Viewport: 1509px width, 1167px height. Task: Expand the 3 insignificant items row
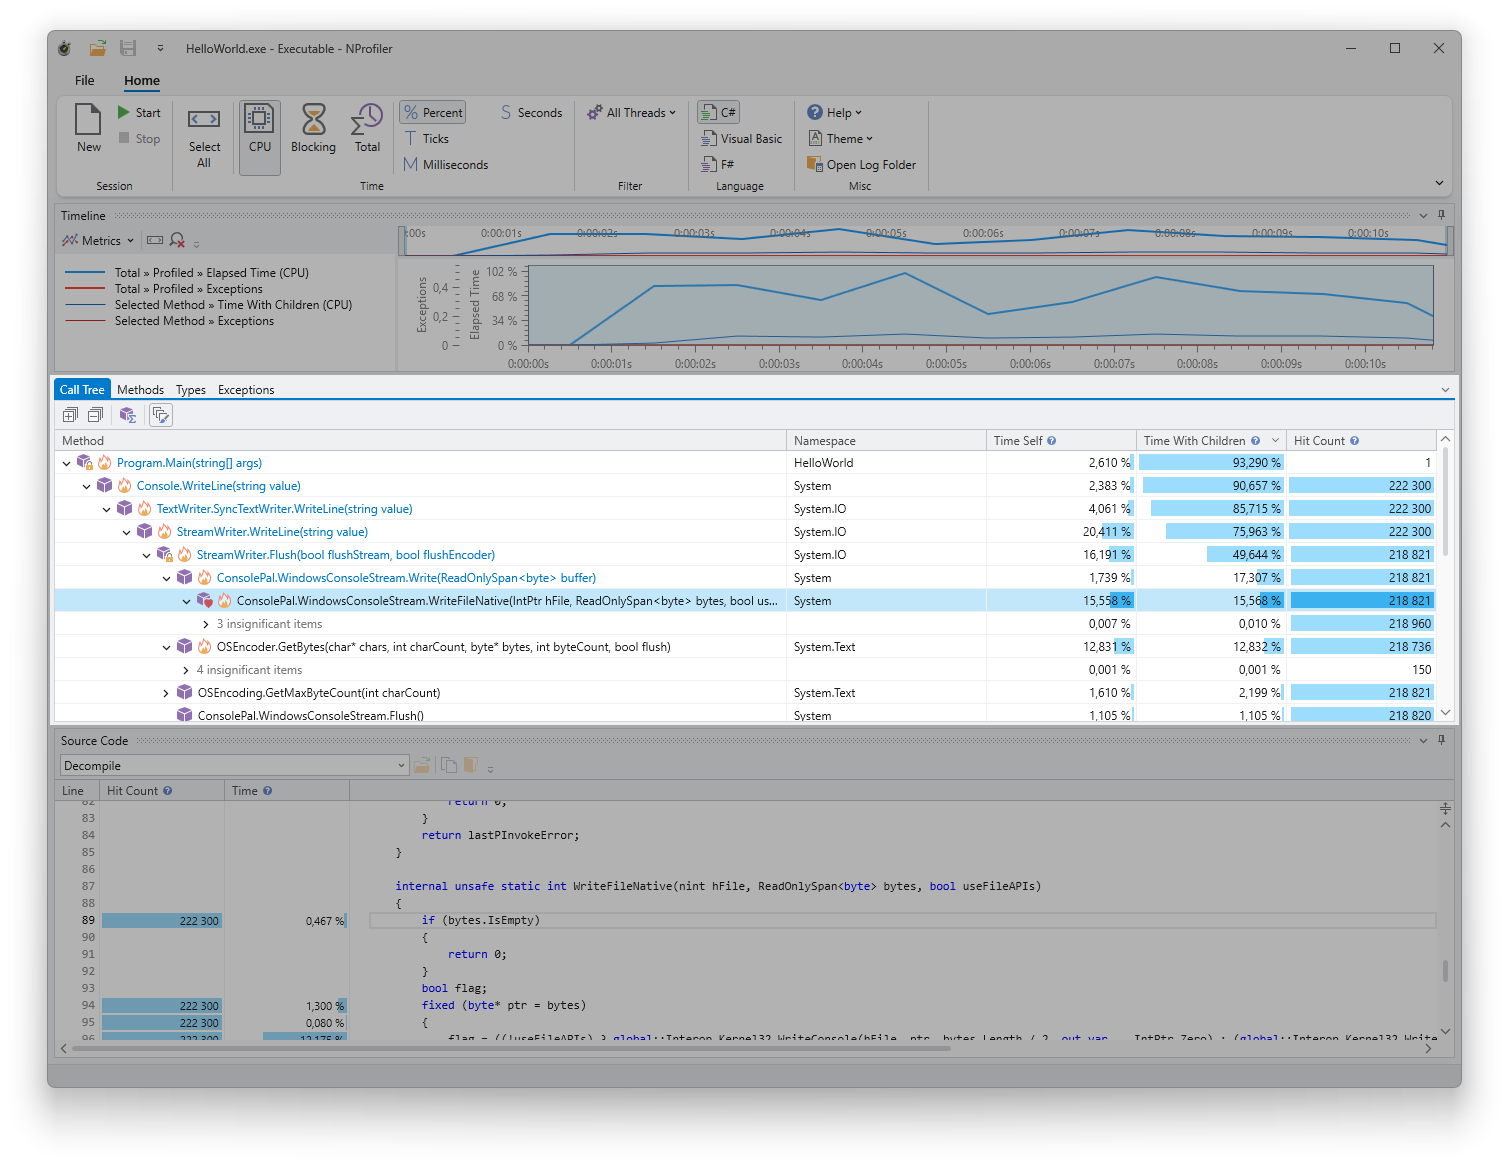click(x=206, y=624)
